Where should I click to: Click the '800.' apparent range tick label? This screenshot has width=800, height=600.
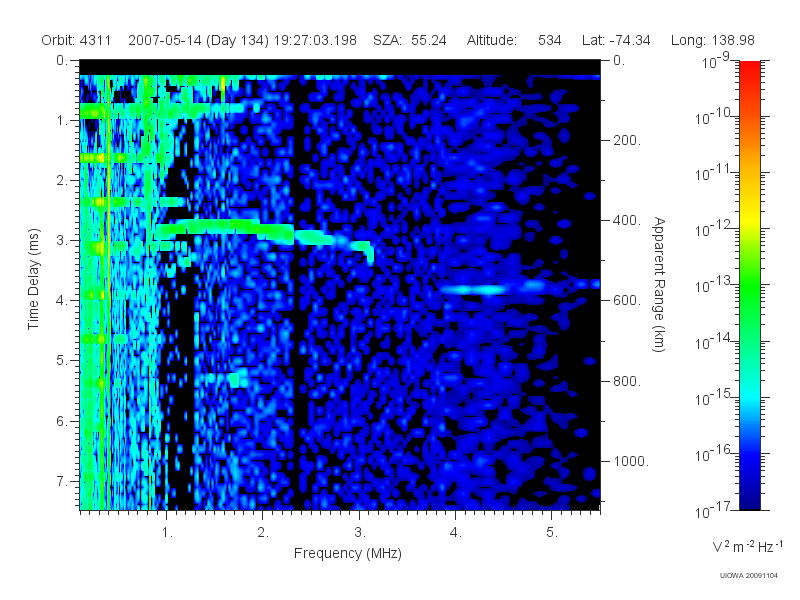pyautogui.click(x=627, y=381)
